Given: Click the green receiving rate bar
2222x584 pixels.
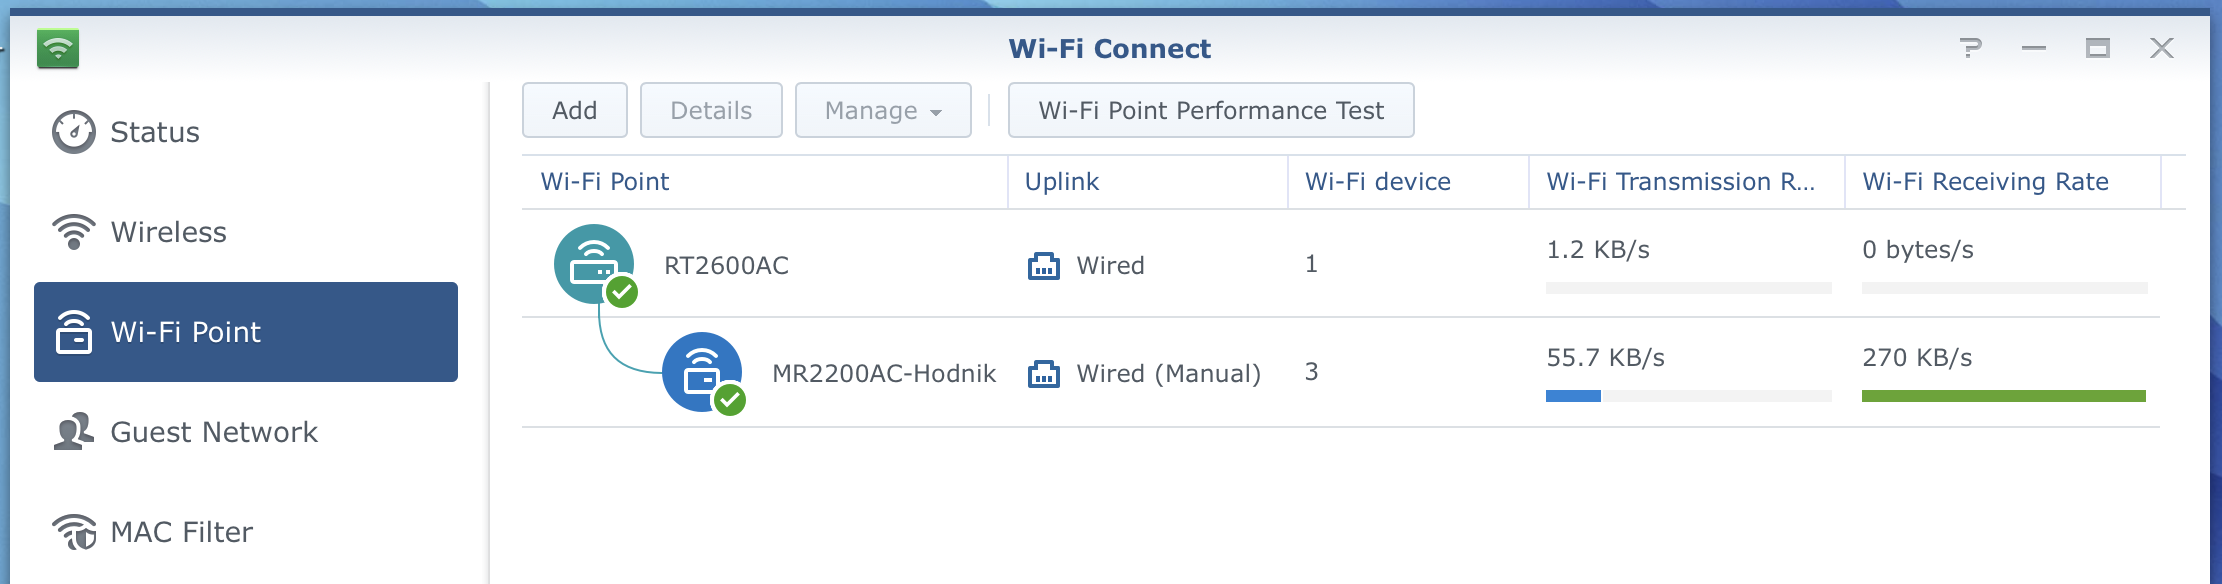Looking at the screenshot, I should pos(2004,396).
